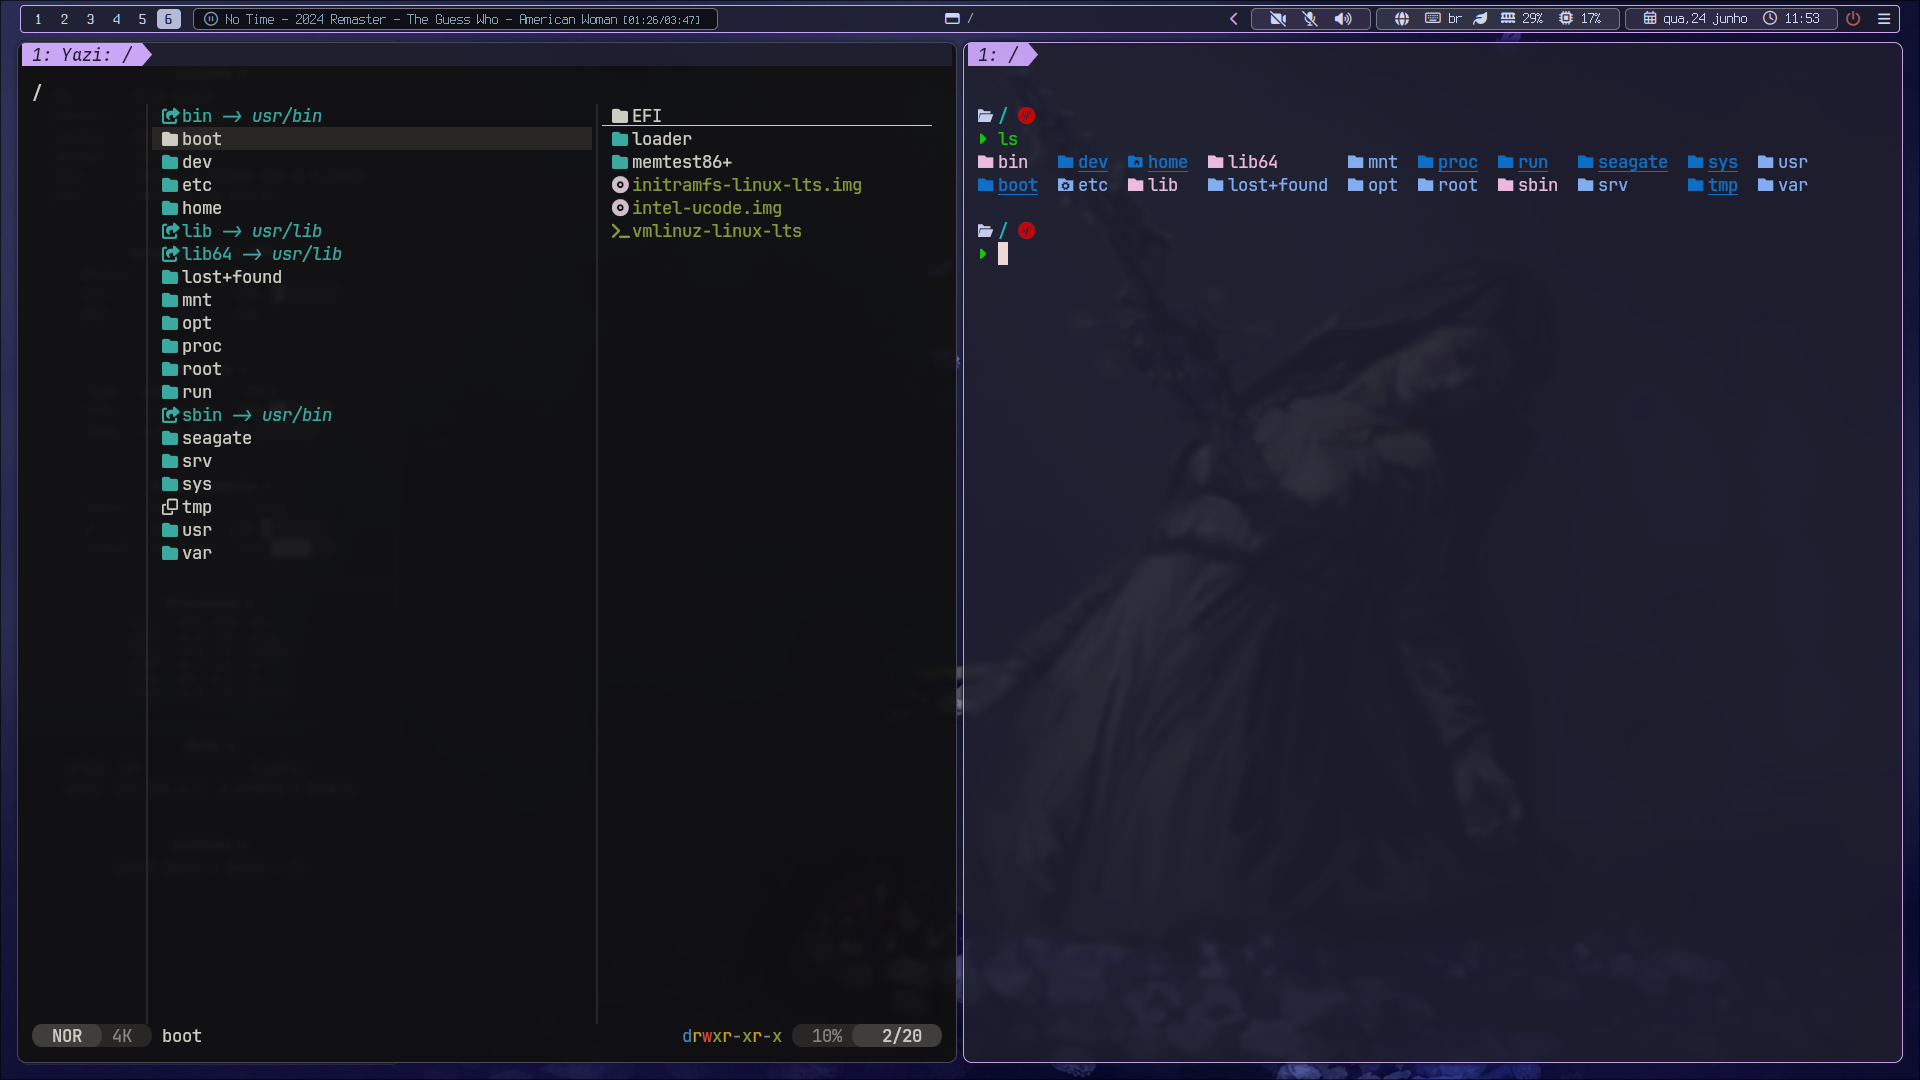1920x1080 pixels.
Task: Switch to workspace 3
Action: click(x=90, y=19)
